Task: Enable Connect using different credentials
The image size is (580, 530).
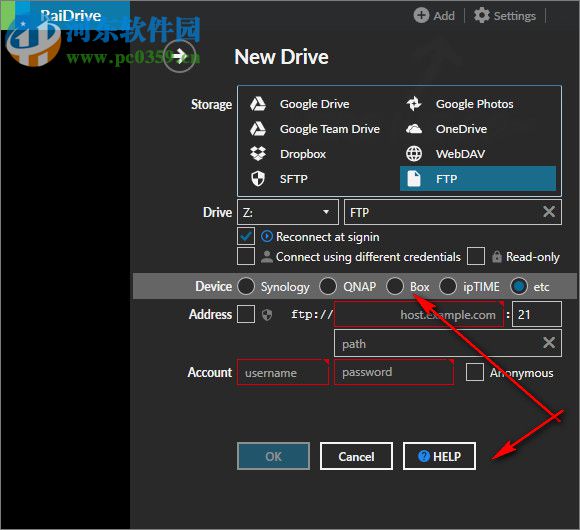Action: [x=246, y=256]
